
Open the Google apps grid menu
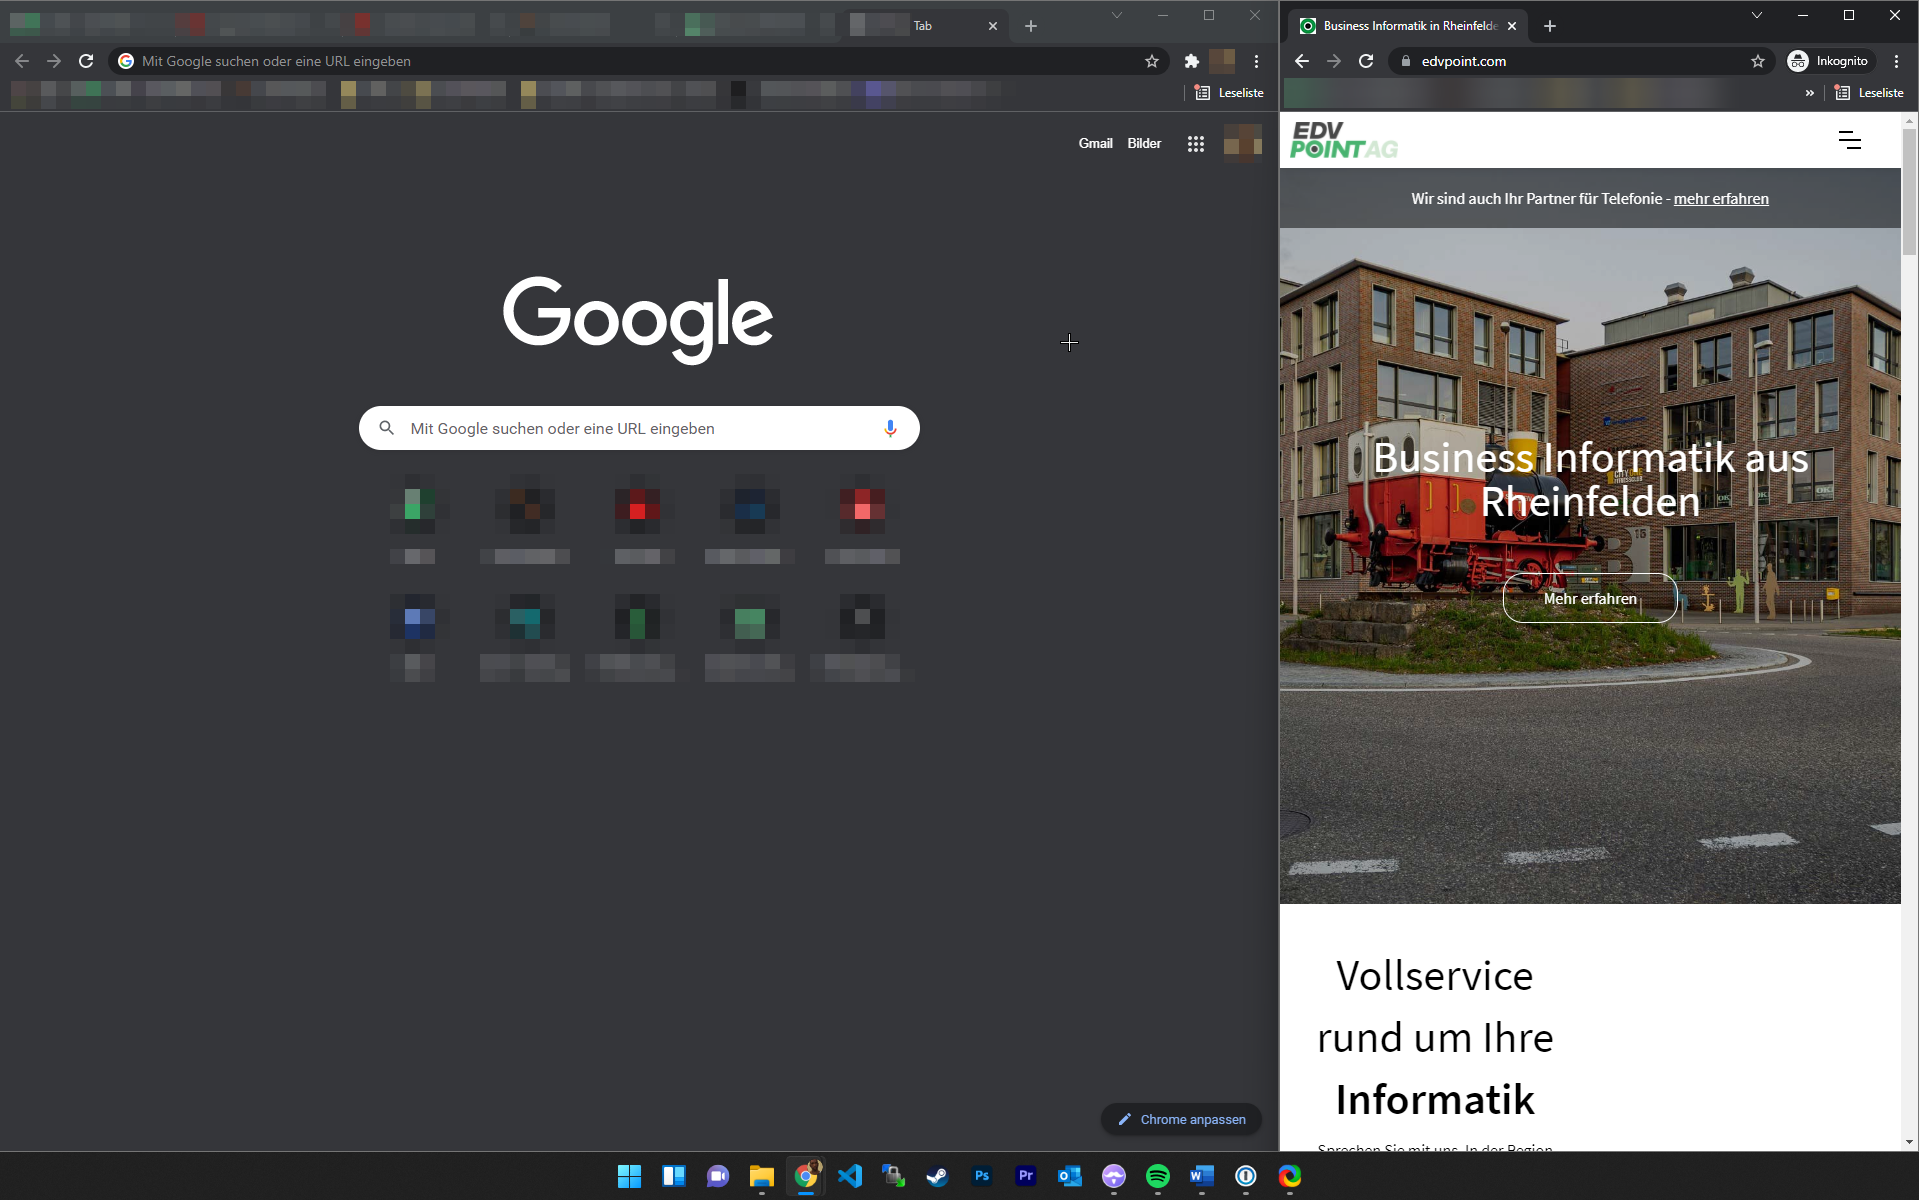1195,144
